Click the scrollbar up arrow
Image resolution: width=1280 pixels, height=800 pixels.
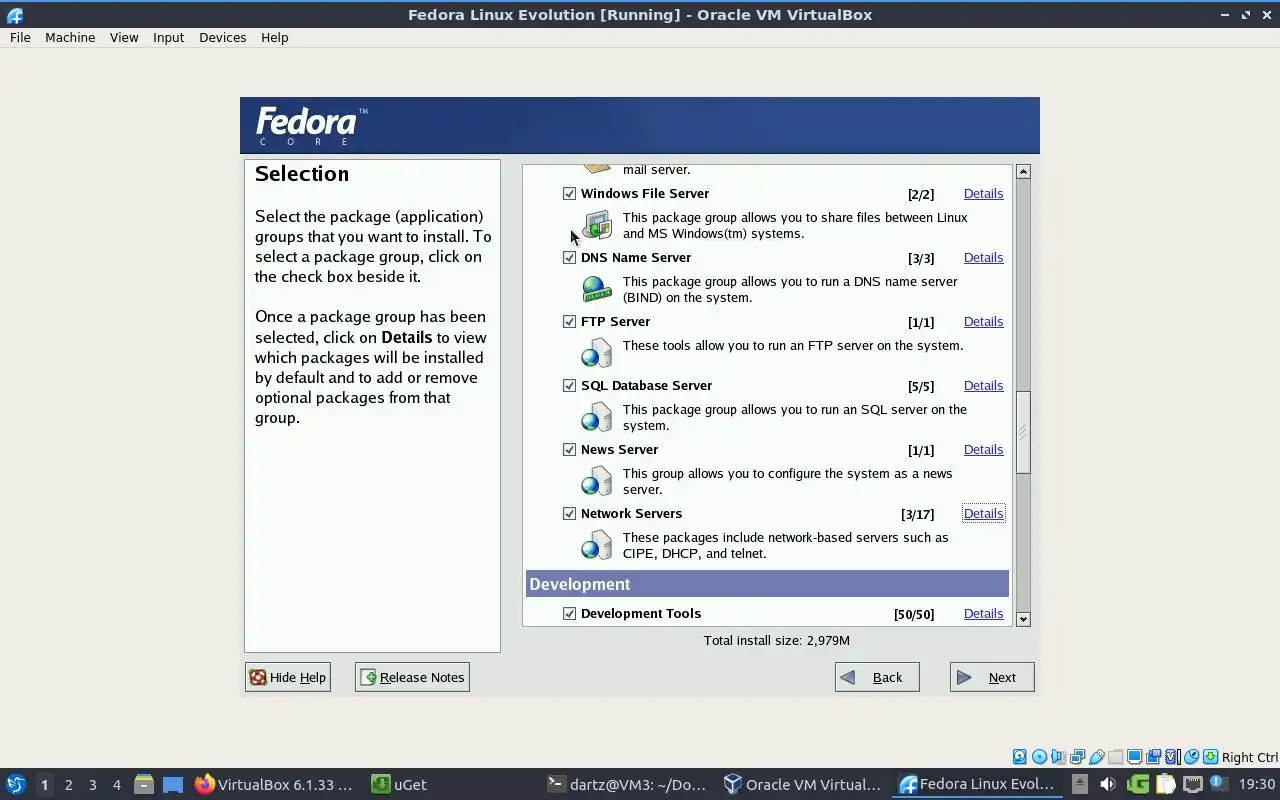click(1023, 172)
